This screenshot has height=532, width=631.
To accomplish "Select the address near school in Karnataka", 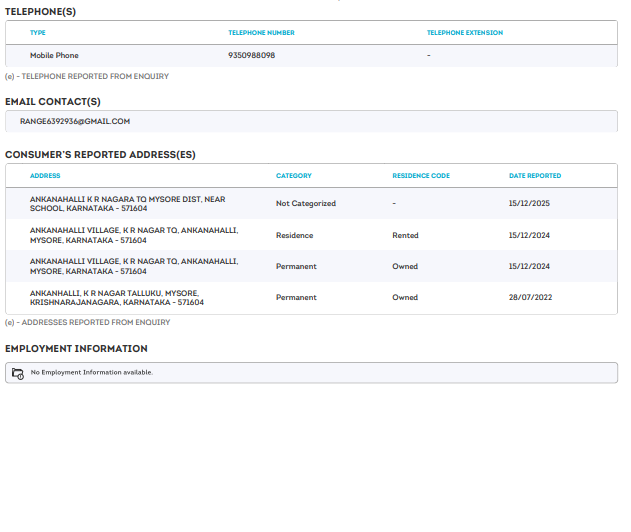I will coord(127,204).
